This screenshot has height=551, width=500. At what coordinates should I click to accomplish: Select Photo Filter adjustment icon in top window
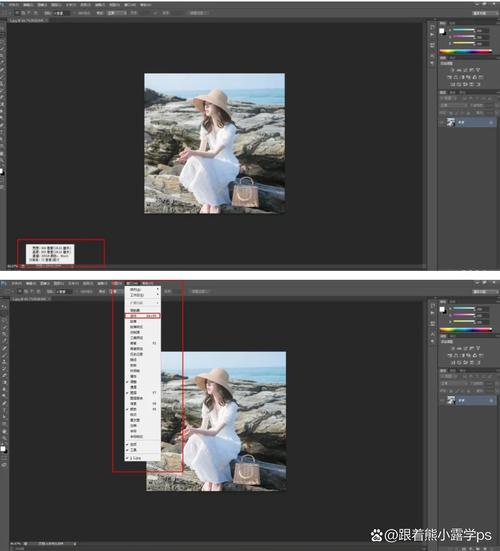pos(468,77)
